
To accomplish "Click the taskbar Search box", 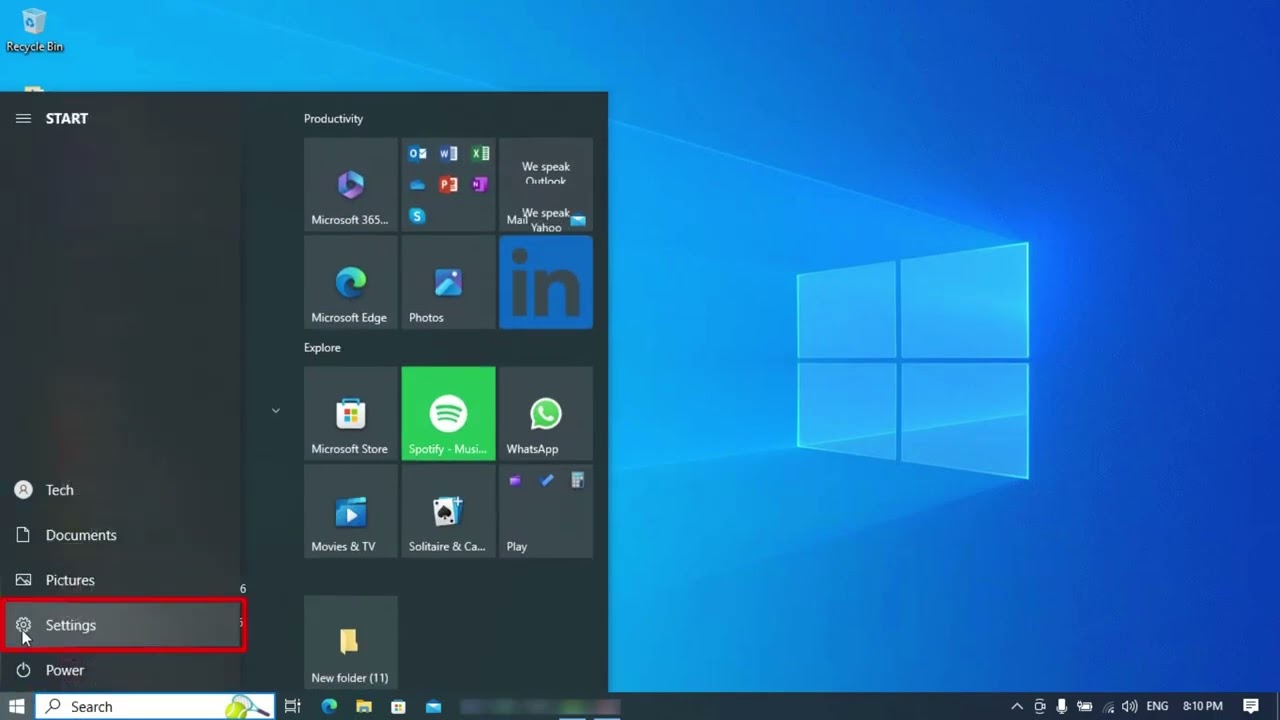I will coord(155,706).
